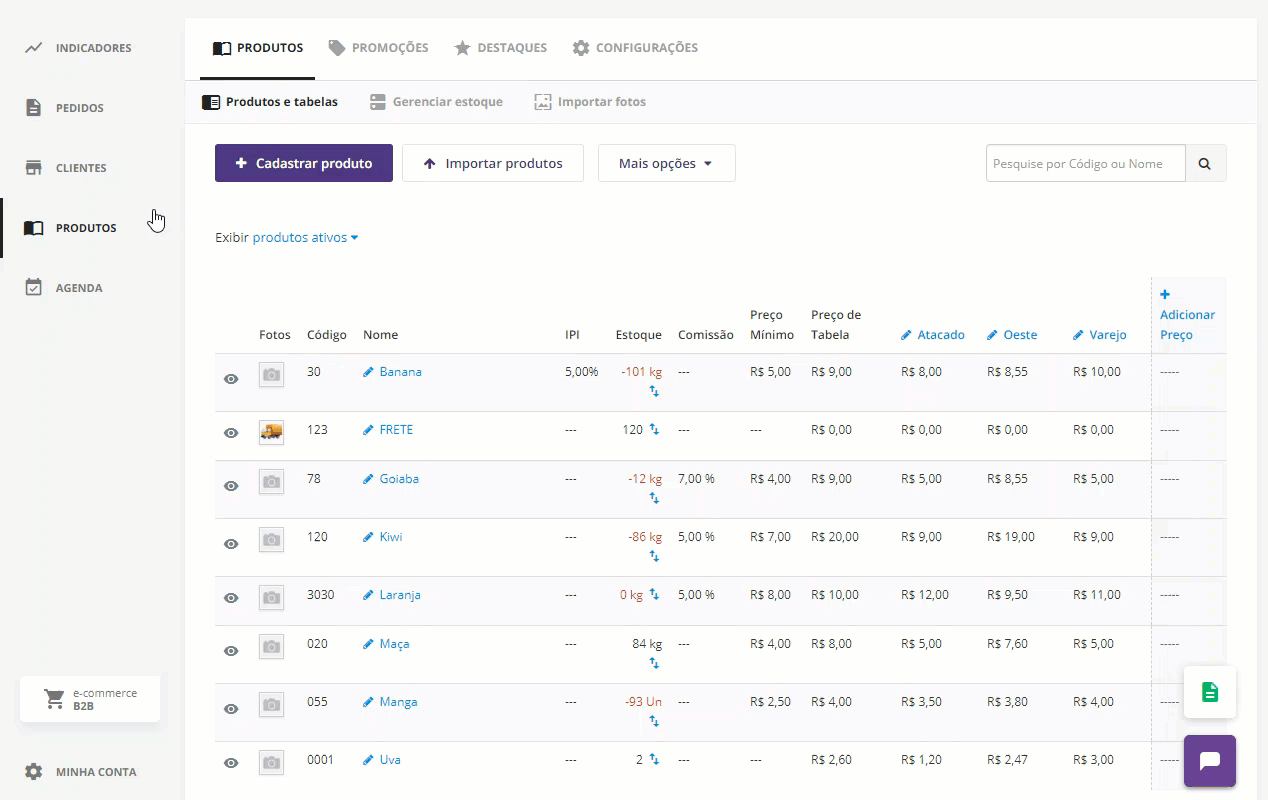The width and height of the screenshot is (1268, 800).
Task: Open the produtos ativos filter dropdown
Action: pyautogui.click(x=305, y=238)
